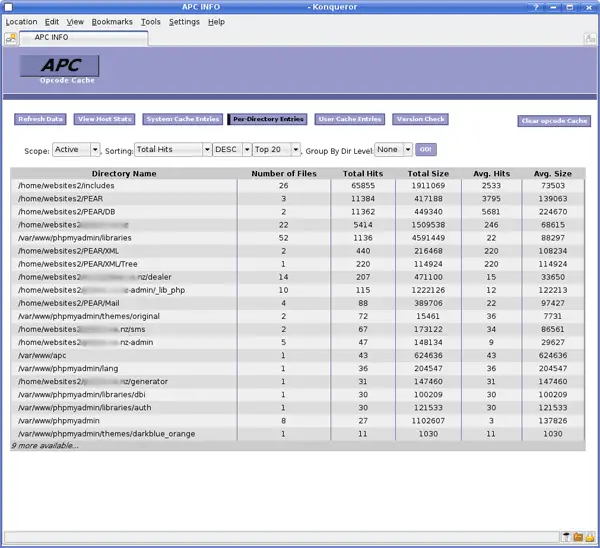The width and height of the screenshot is (600, 548).
Task: Click the Refresh Data button
Action: (40, 119)
